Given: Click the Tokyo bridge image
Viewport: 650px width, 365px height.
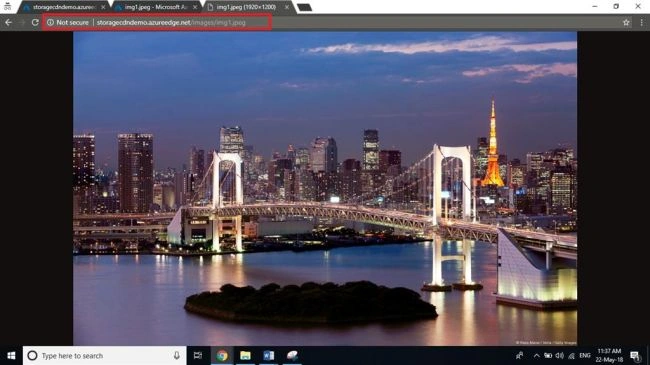Looking at the screenshot, I should coord(325,188).
